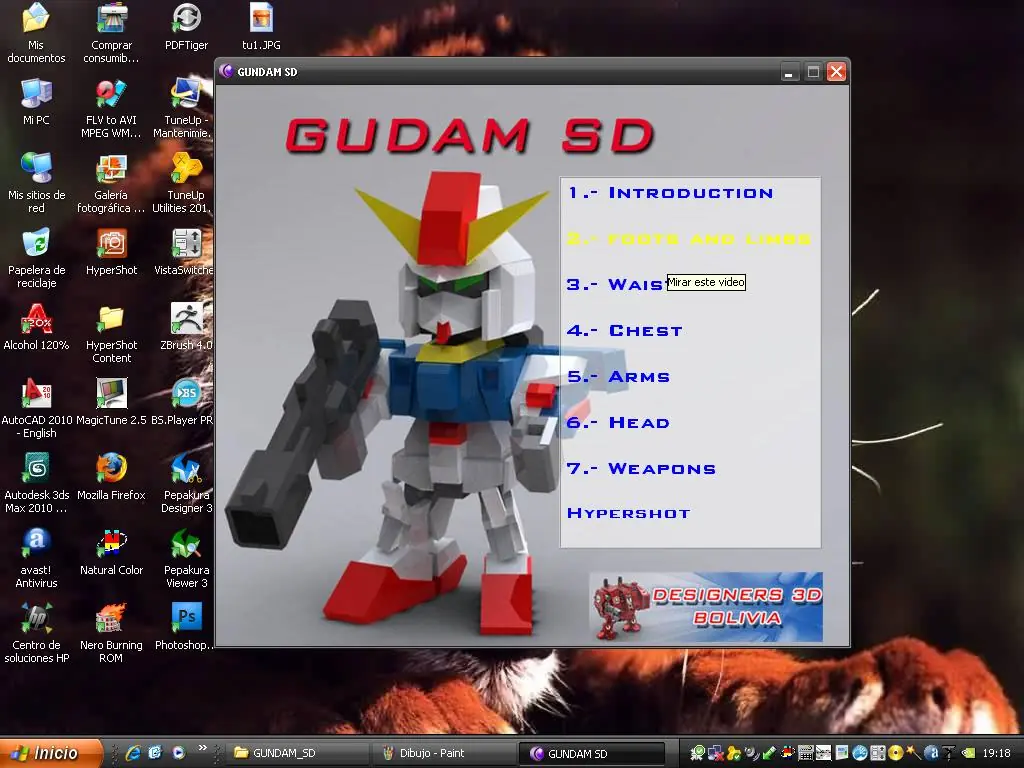
Task: Open the Hypershot menu entry
Action: pos(628,513)
